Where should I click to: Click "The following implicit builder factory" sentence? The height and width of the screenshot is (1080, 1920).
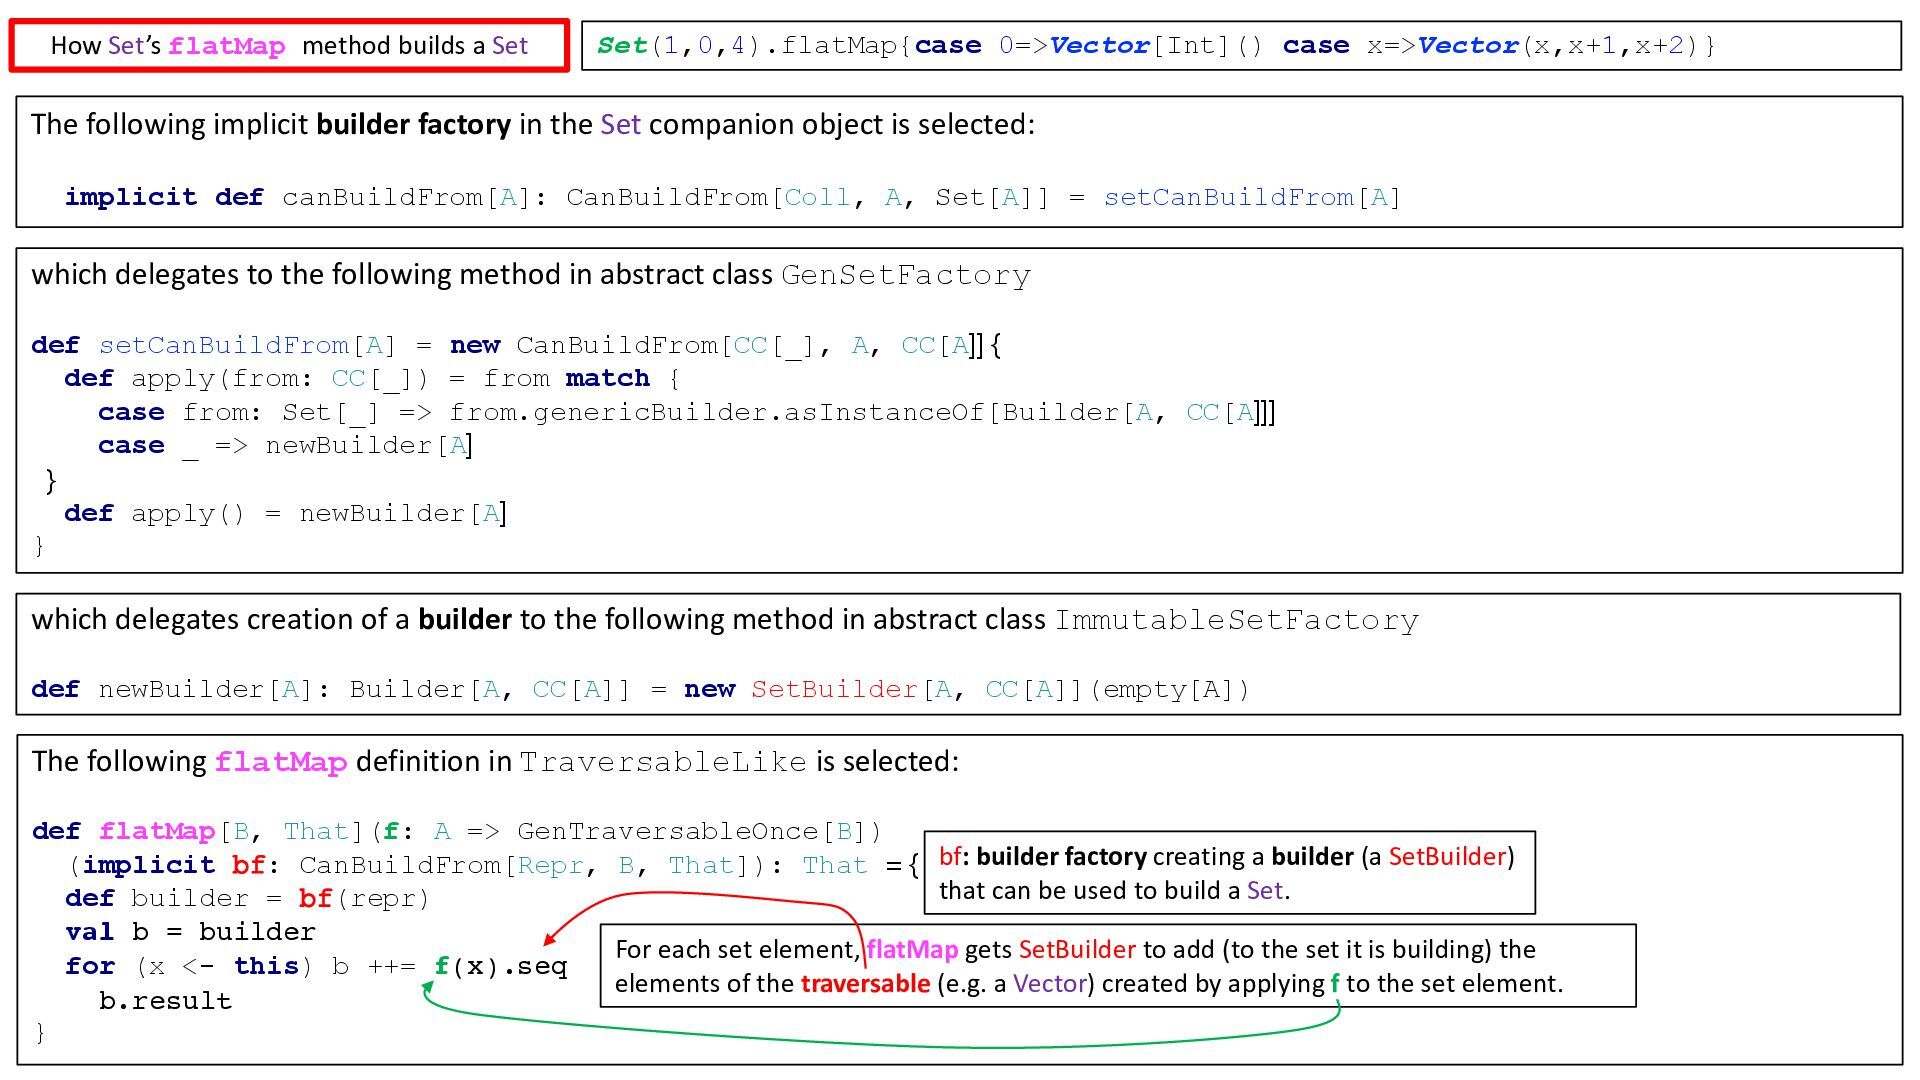pyautogui.click(x=533, y=124)
